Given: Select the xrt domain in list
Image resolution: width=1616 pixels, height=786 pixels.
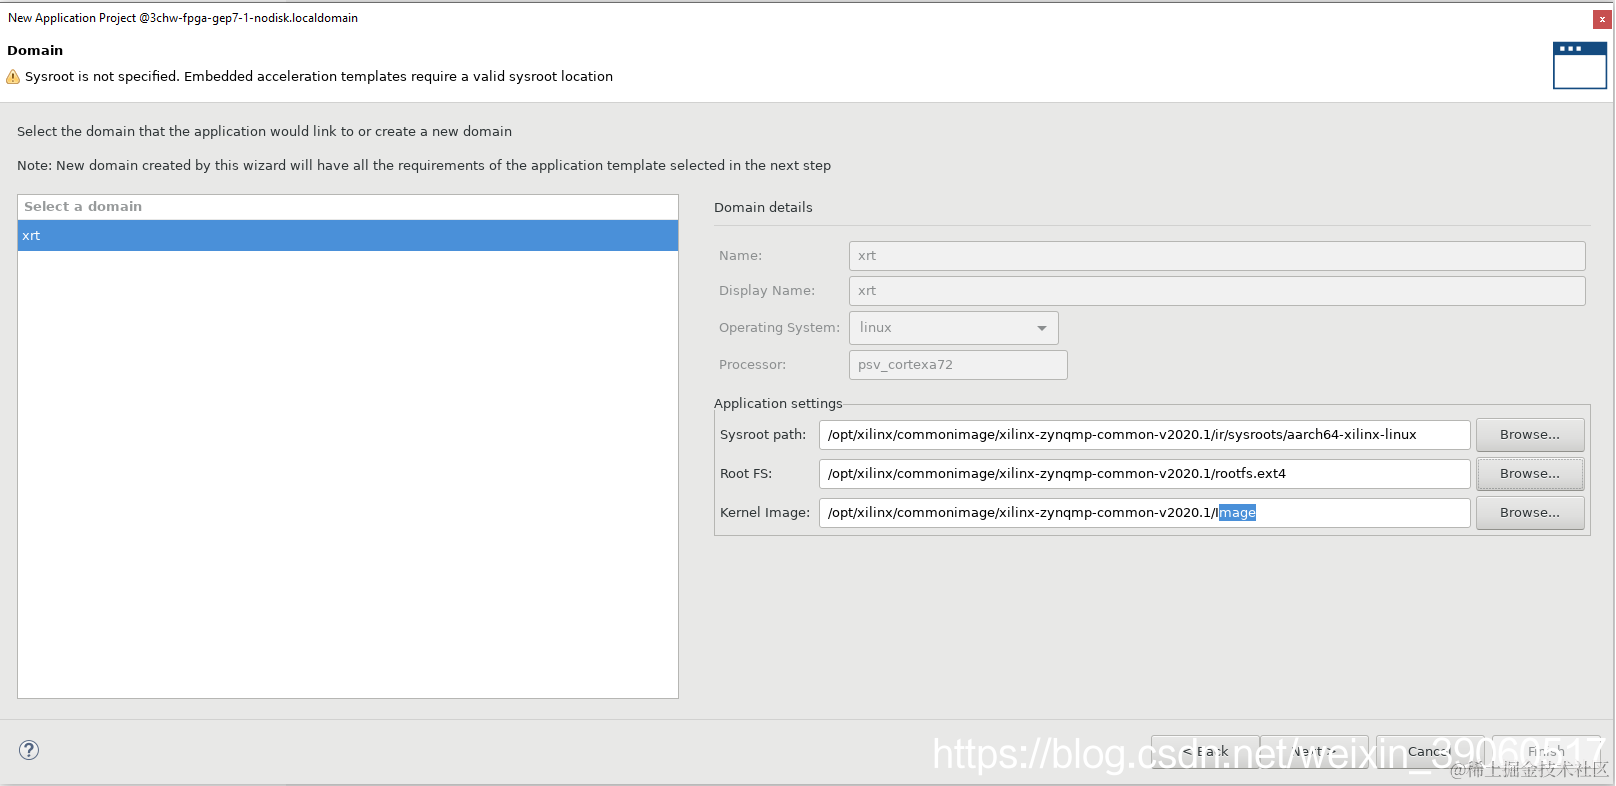Looking at the screenshot, I should click(x=348, y=236).
